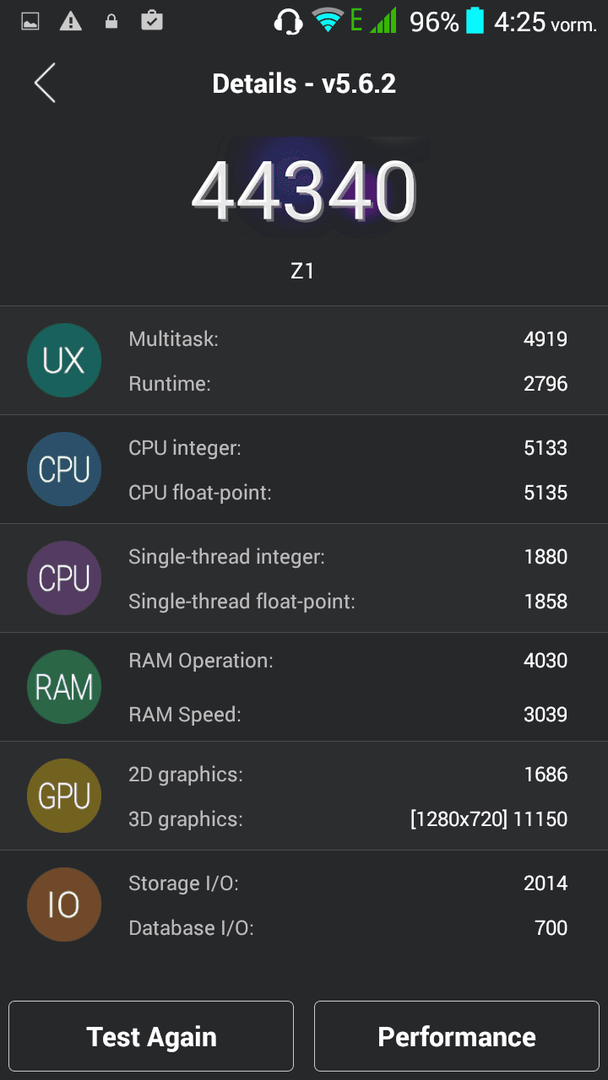
Task: Select the purple CPU single-thread icon
Action: (64, 578)
